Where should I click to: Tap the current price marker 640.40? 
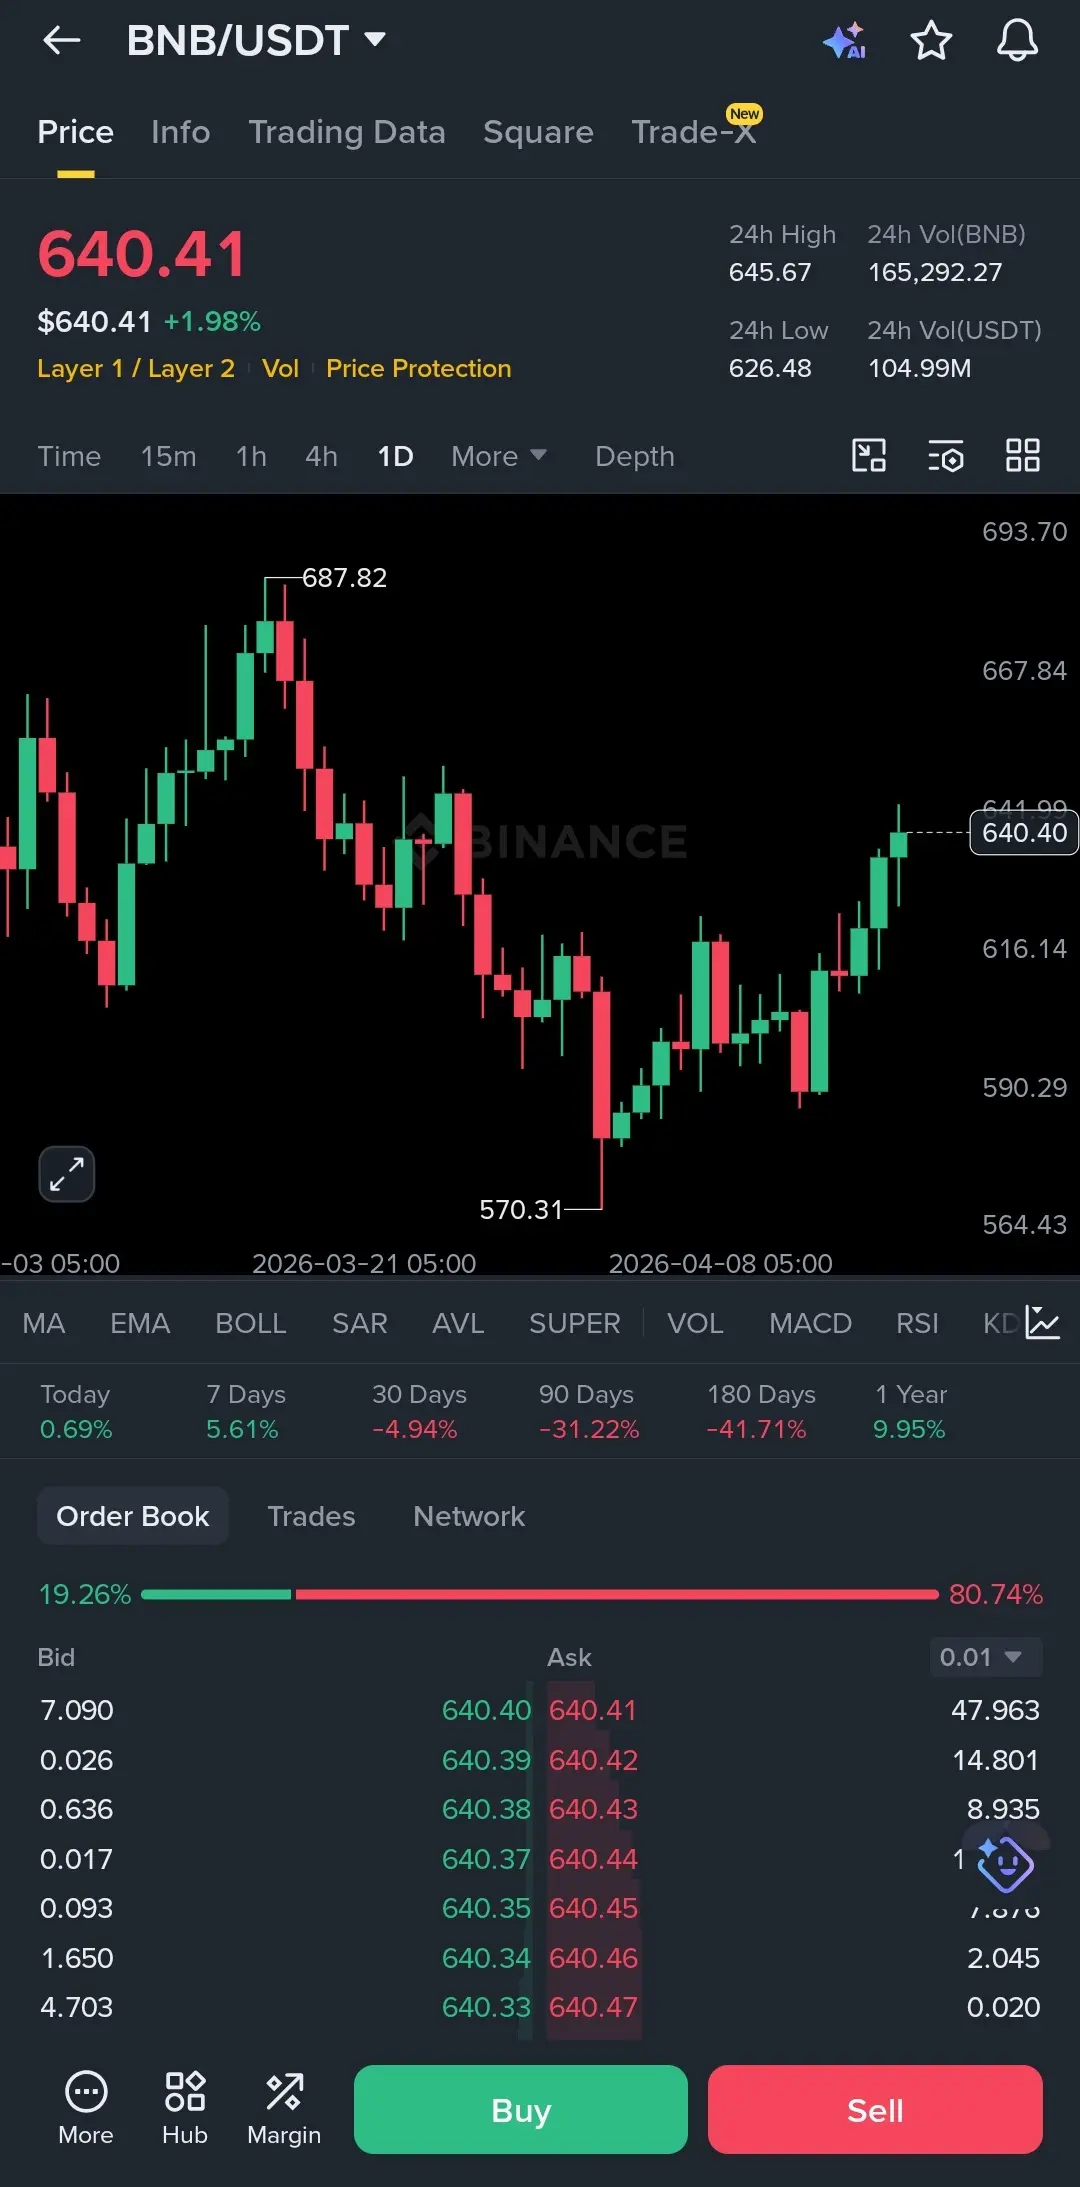pos(1024,833)
